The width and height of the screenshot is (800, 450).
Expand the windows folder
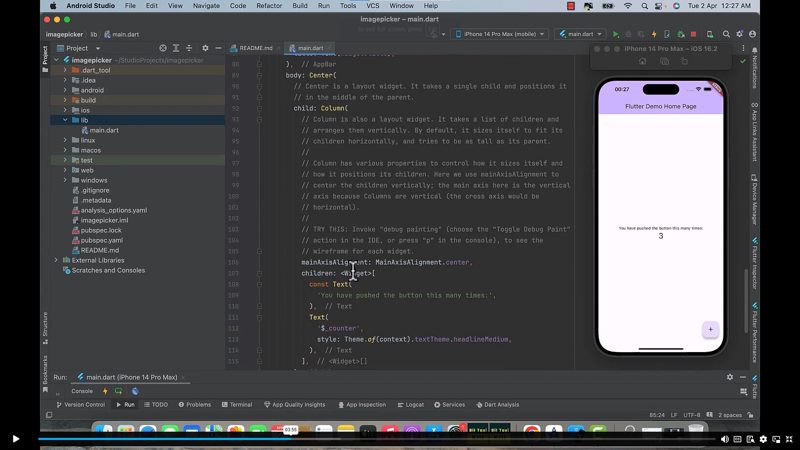(x=65, y=180)
